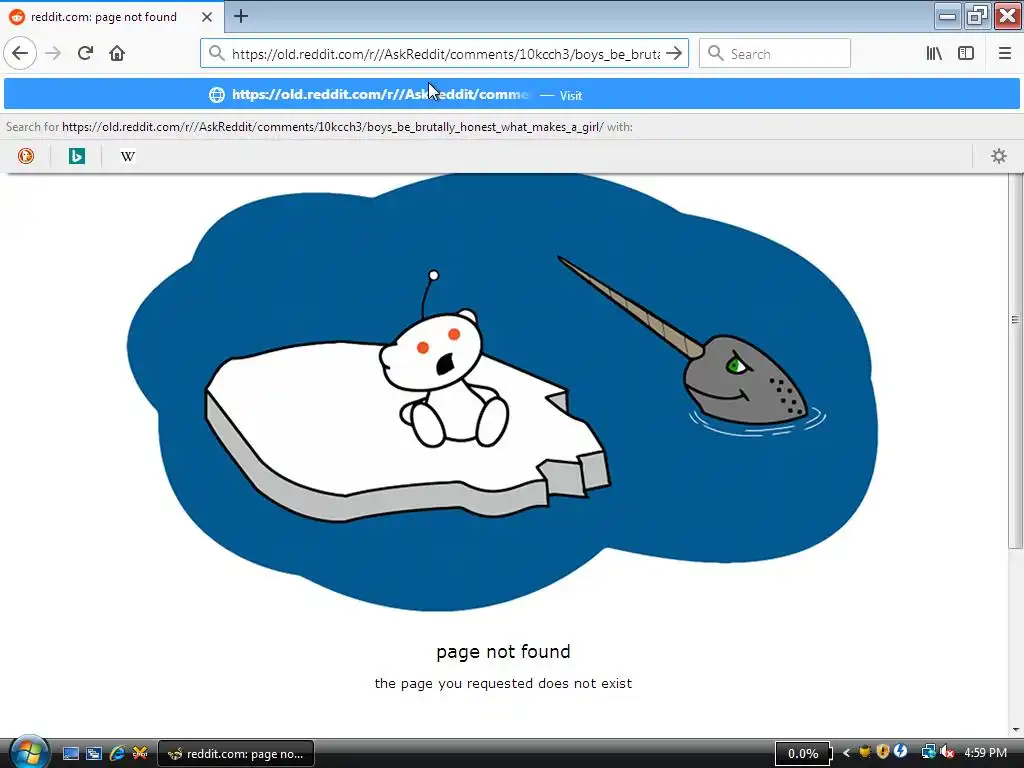Click the go arrow in the address bar
The width and height of the screenshot is (1024, 768).
click(674, 53)
